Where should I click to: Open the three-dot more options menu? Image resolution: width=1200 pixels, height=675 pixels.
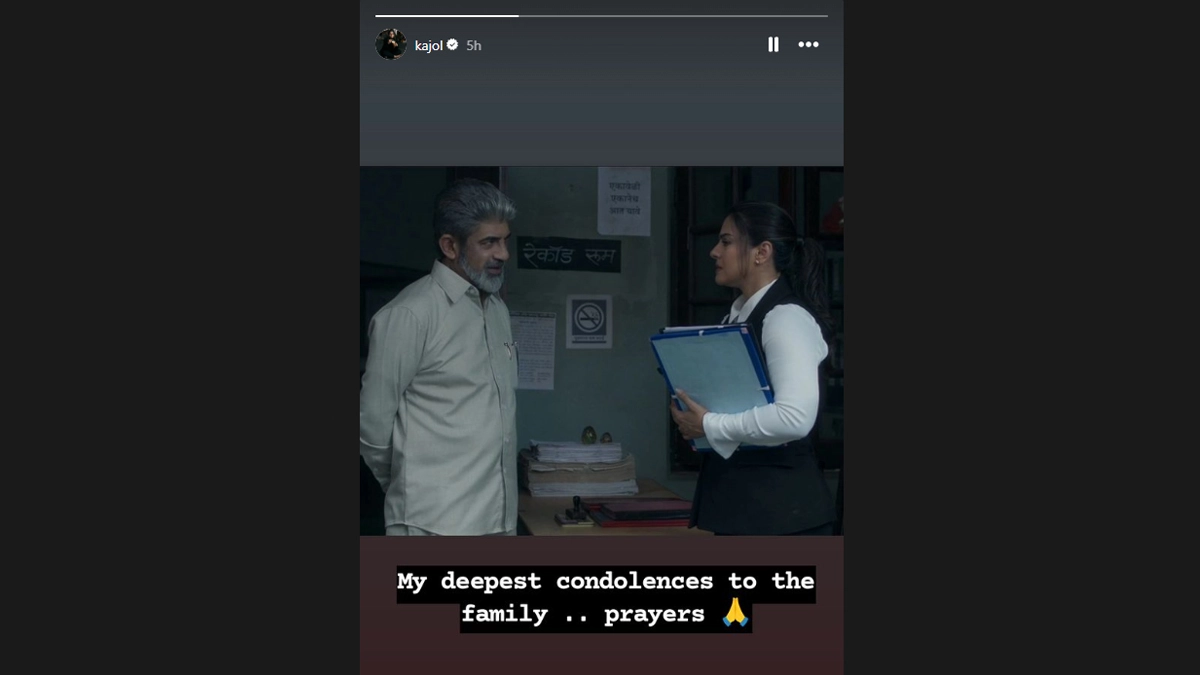point(808,45)
